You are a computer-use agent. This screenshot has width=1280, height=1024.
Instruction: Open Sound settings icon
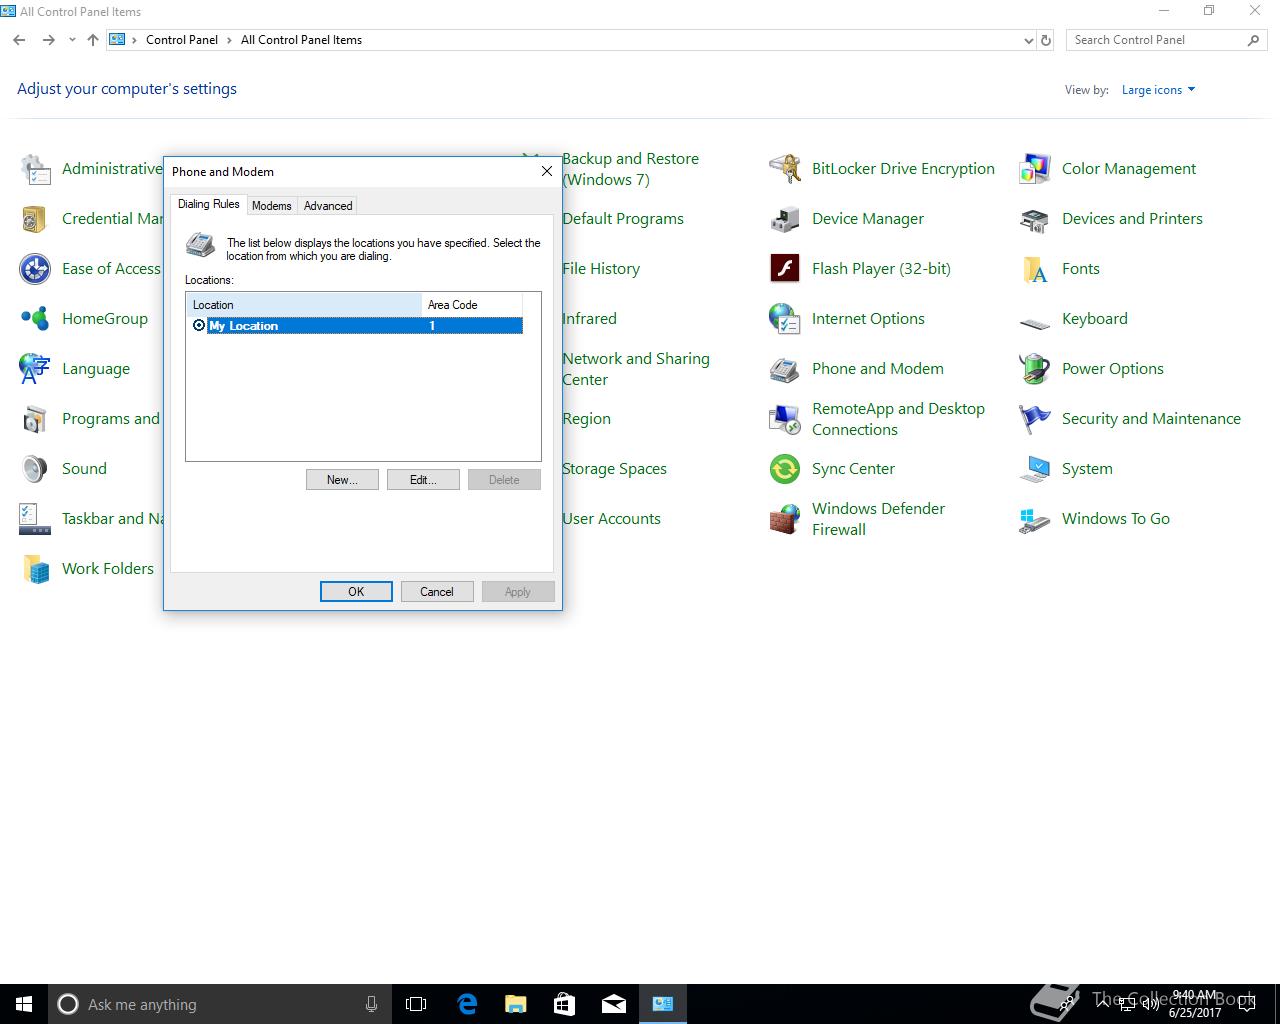(x=36, y=469)
